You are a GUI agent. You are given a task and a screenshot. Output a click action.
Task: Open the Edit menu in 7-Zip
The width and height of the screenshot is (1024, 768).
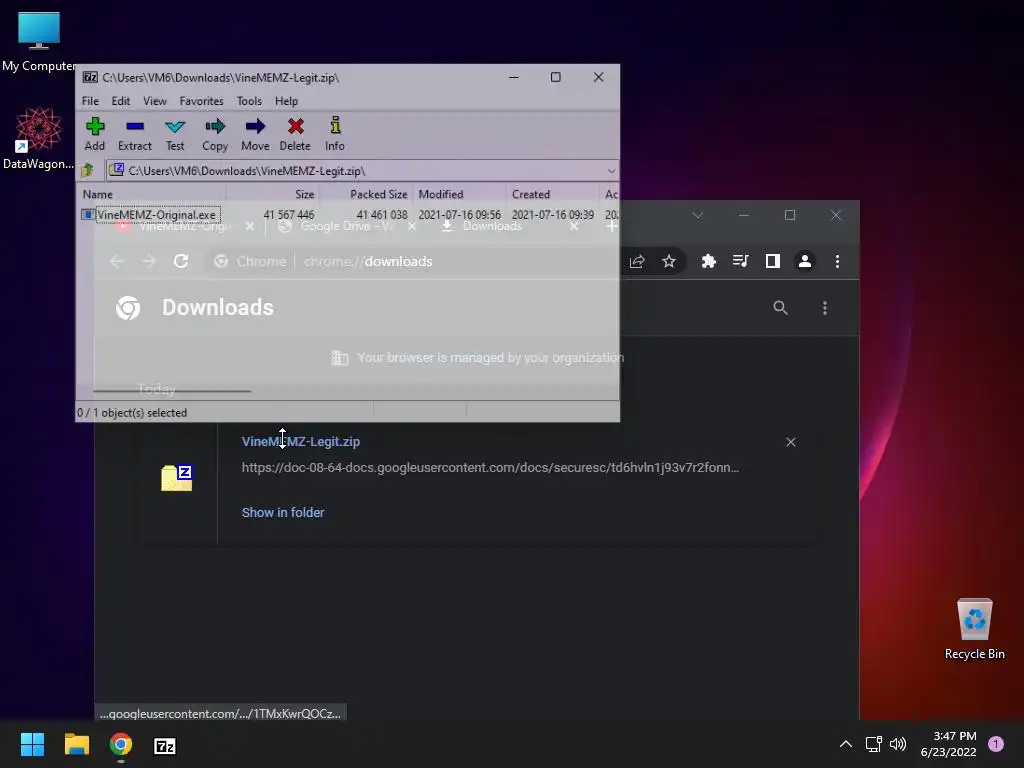pyautogui.click(x=121, y=101)
